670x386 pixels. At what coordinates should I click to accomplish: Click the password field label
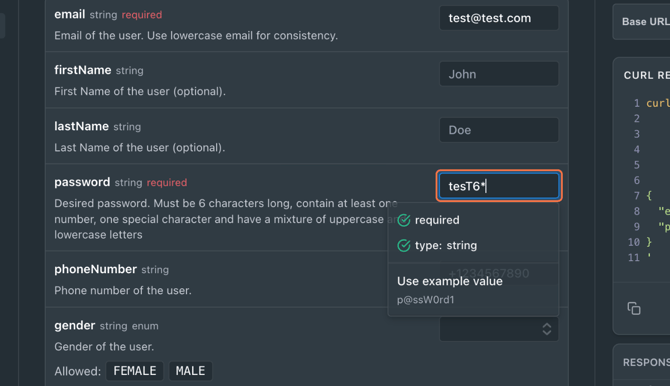click(82, 182)
